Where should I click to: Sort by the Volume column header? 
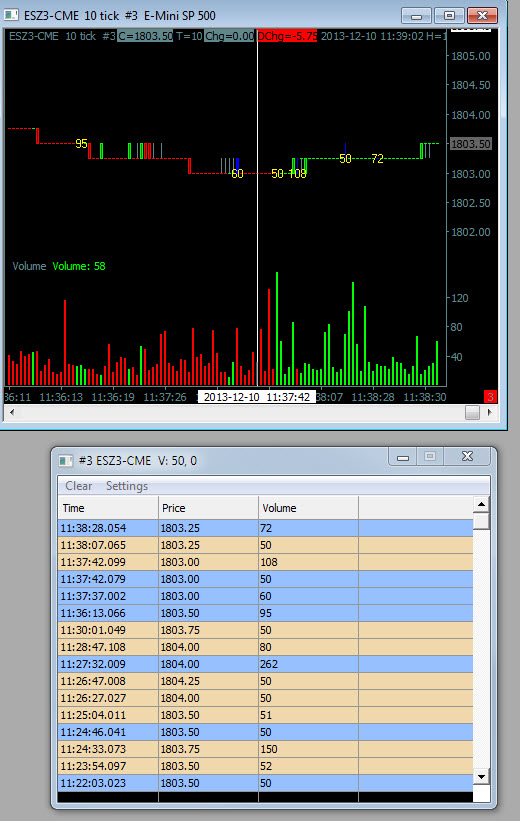click(308, 508)
